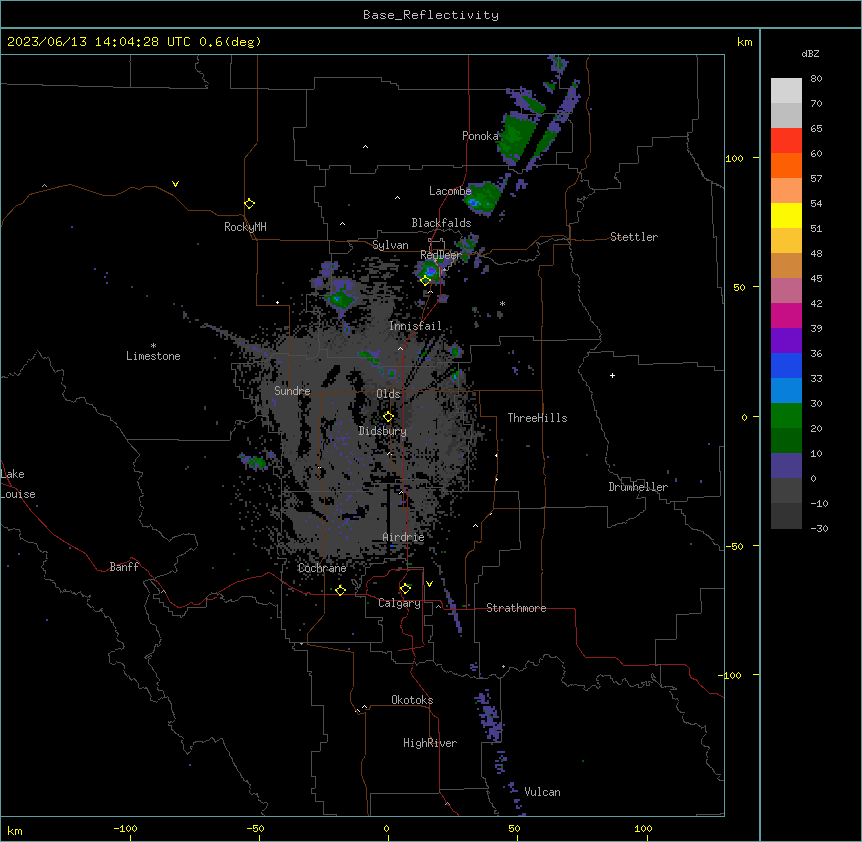The height and width of the screenshot is (842, 862).
Task: Click the Vulcan city label
Action: pyautogui.click(x=543, y=792)
